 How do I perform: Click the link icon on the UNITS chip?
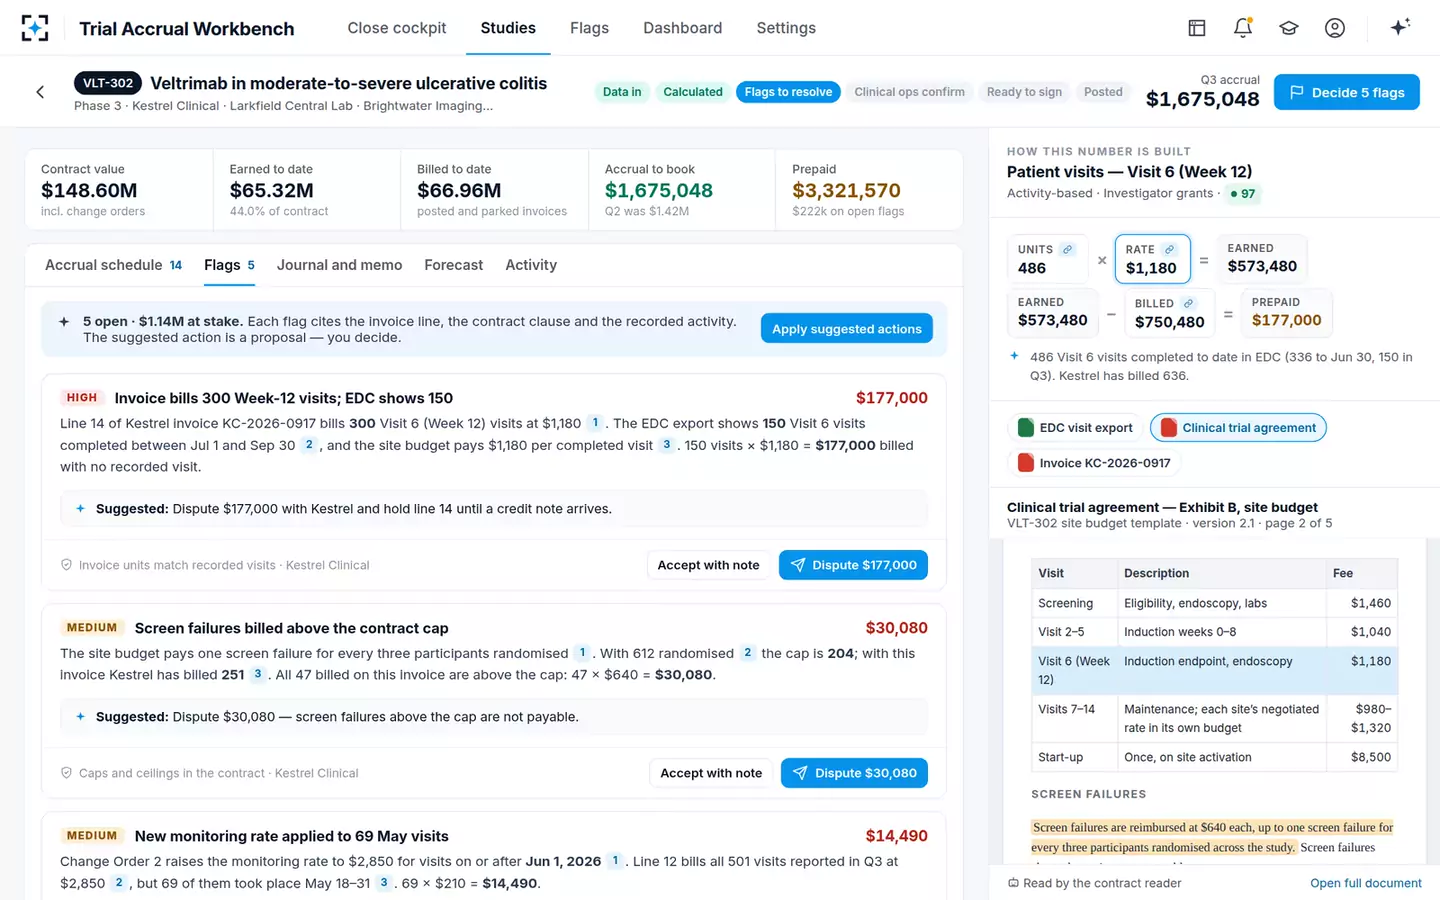pyautogui.click(x=1067, y=250)
